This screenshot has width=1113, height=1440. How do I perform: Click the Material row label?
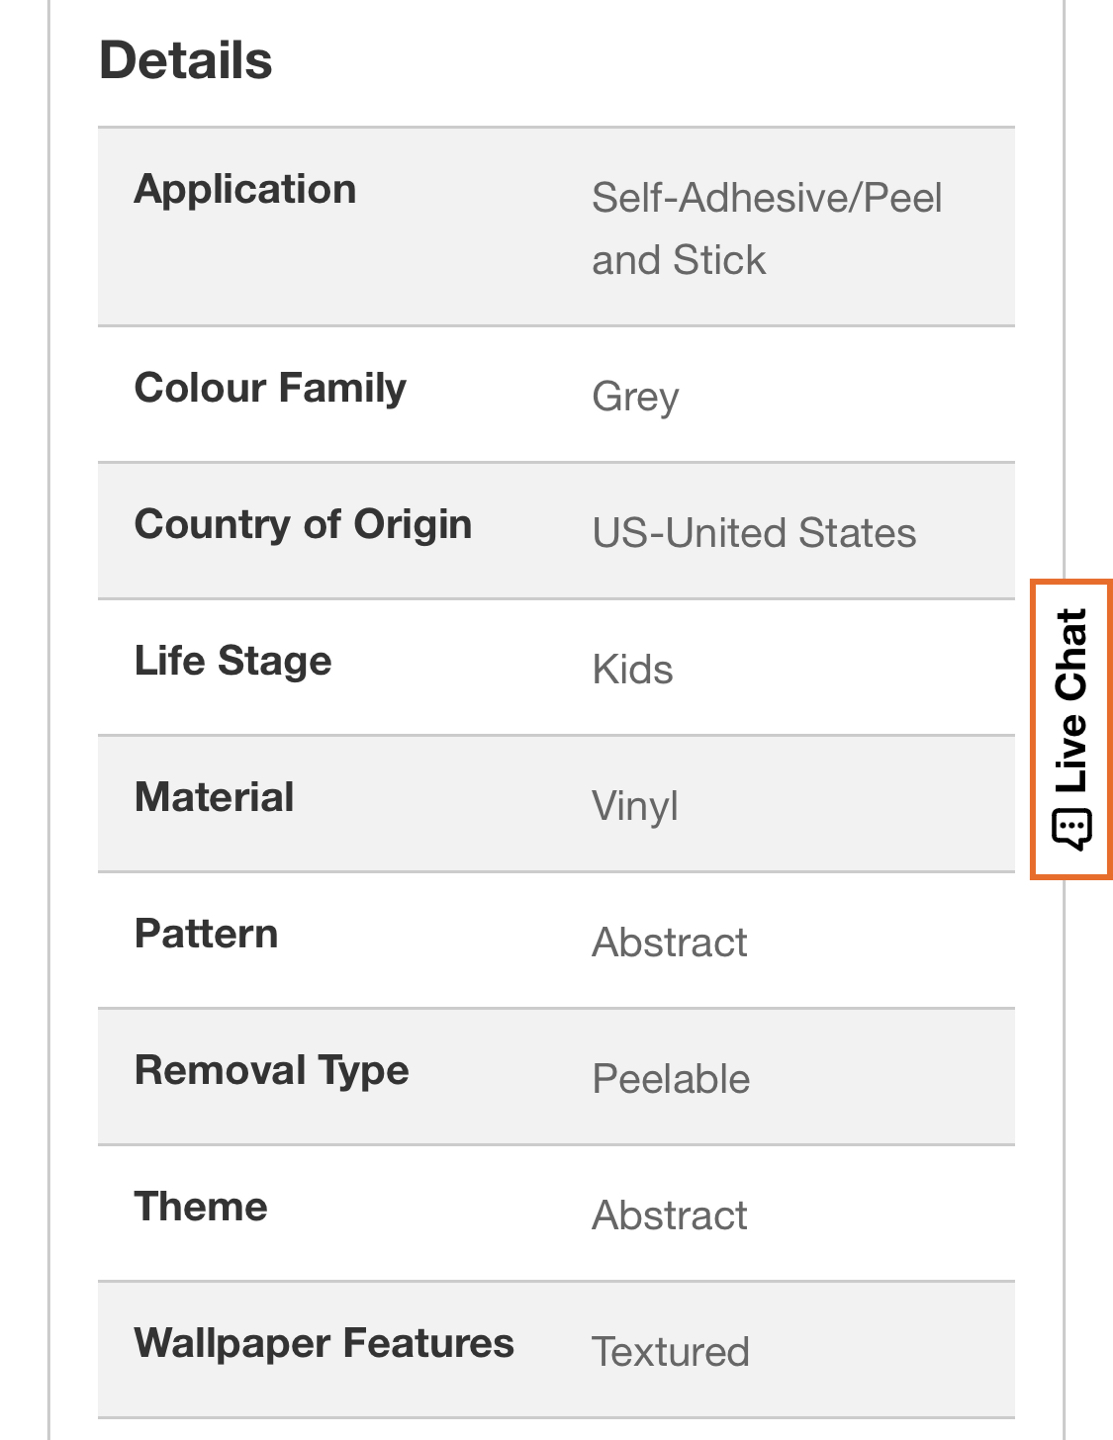[x=214, y=798]
